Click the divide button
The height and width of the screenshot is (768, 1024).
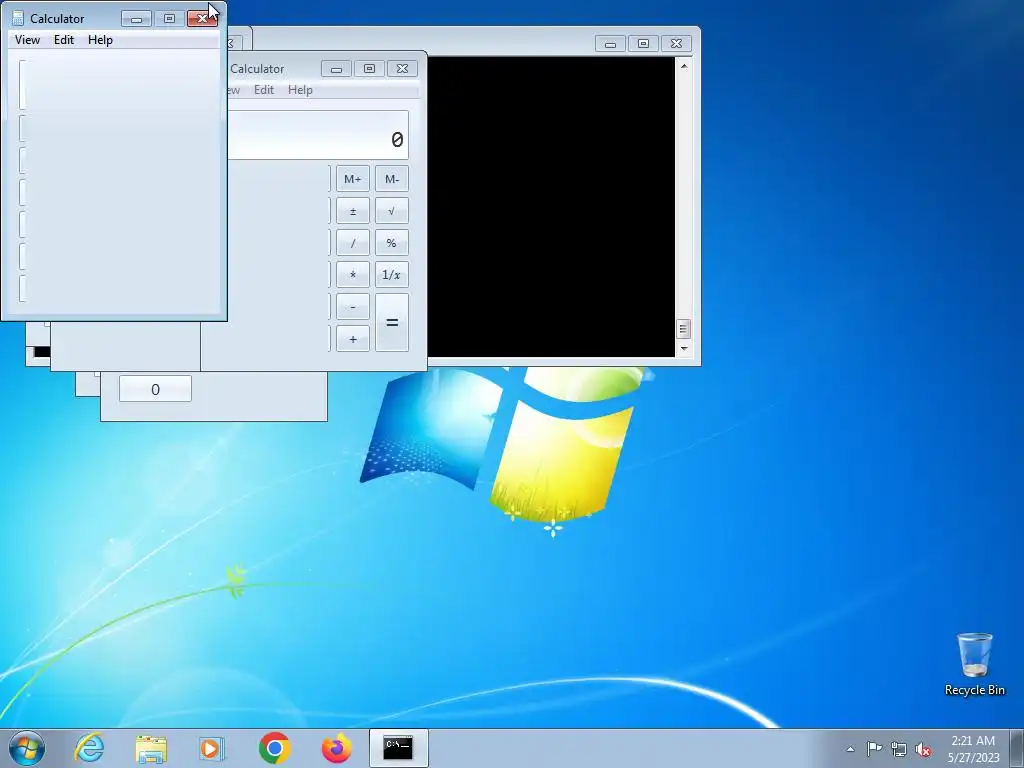pyautogui.click(x=353, y=243)
